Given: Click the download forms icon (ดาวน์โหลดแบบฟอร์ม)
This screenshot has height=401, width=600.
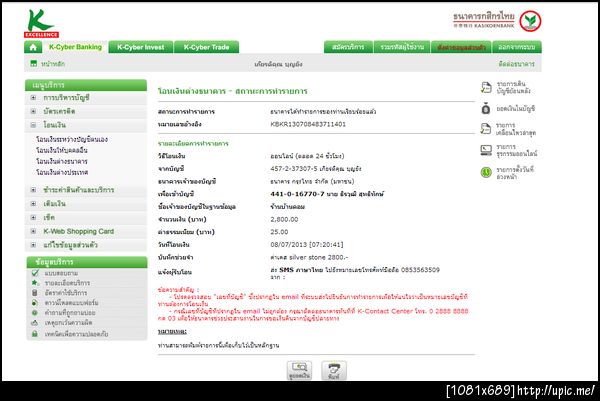Looking at the screenshot, I should [35, 303].
